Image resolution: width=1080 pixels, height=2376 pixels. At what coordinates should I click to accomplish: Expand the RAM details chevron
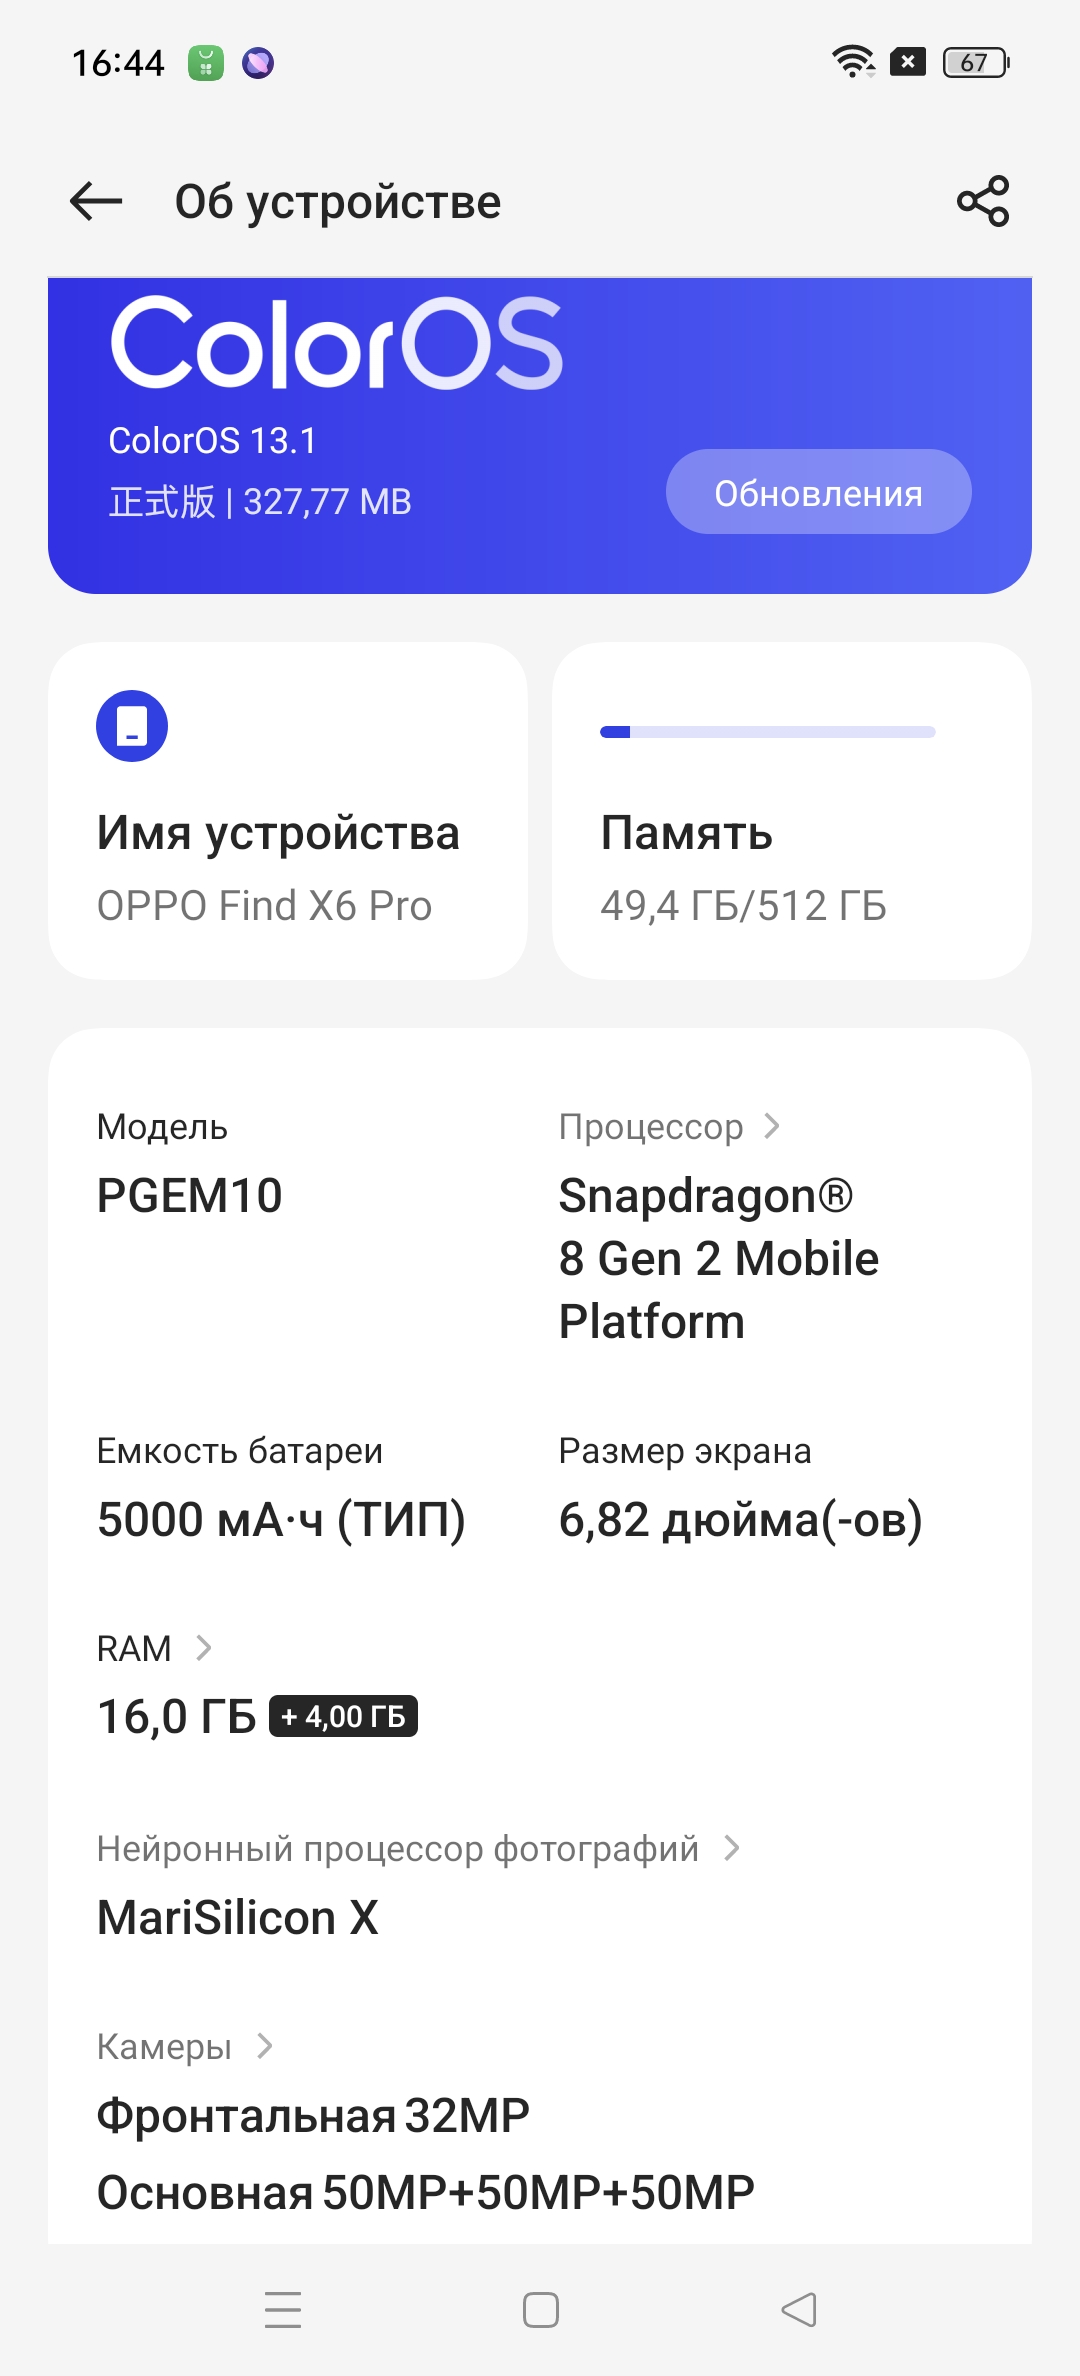pyautogui.click(x=204, y=1648)
